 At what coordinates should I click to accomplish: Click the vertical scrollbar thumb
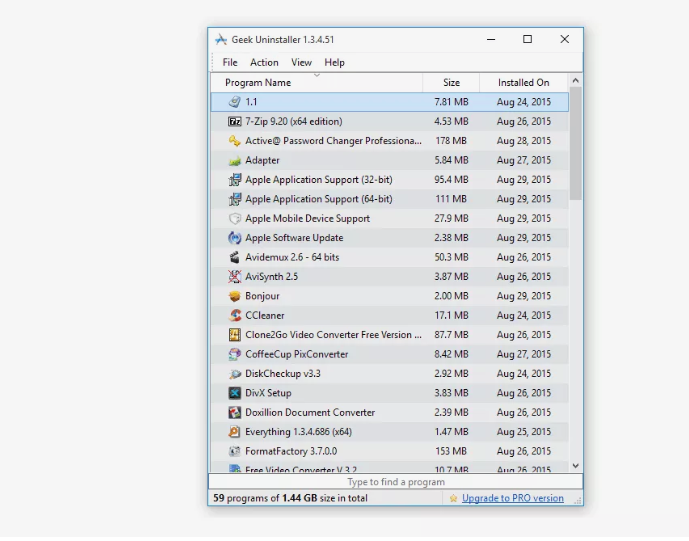576,144
